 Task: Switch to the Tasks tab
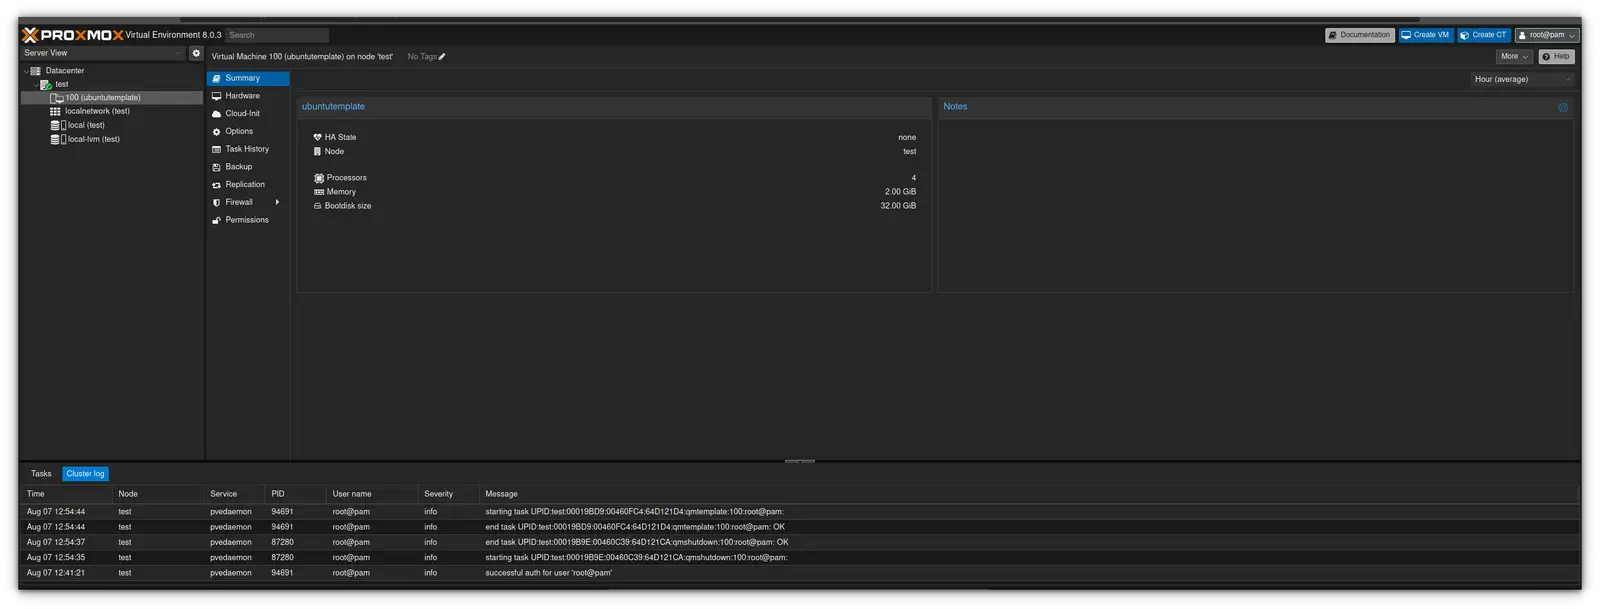[41, 474]
